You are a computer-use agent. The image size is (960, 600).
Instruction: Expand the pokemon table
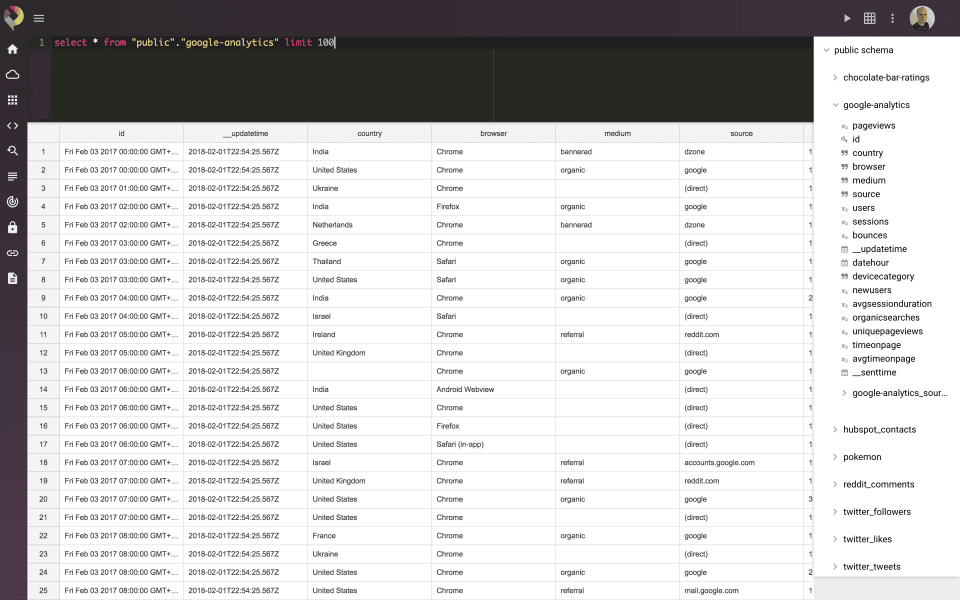click(836, 457)
